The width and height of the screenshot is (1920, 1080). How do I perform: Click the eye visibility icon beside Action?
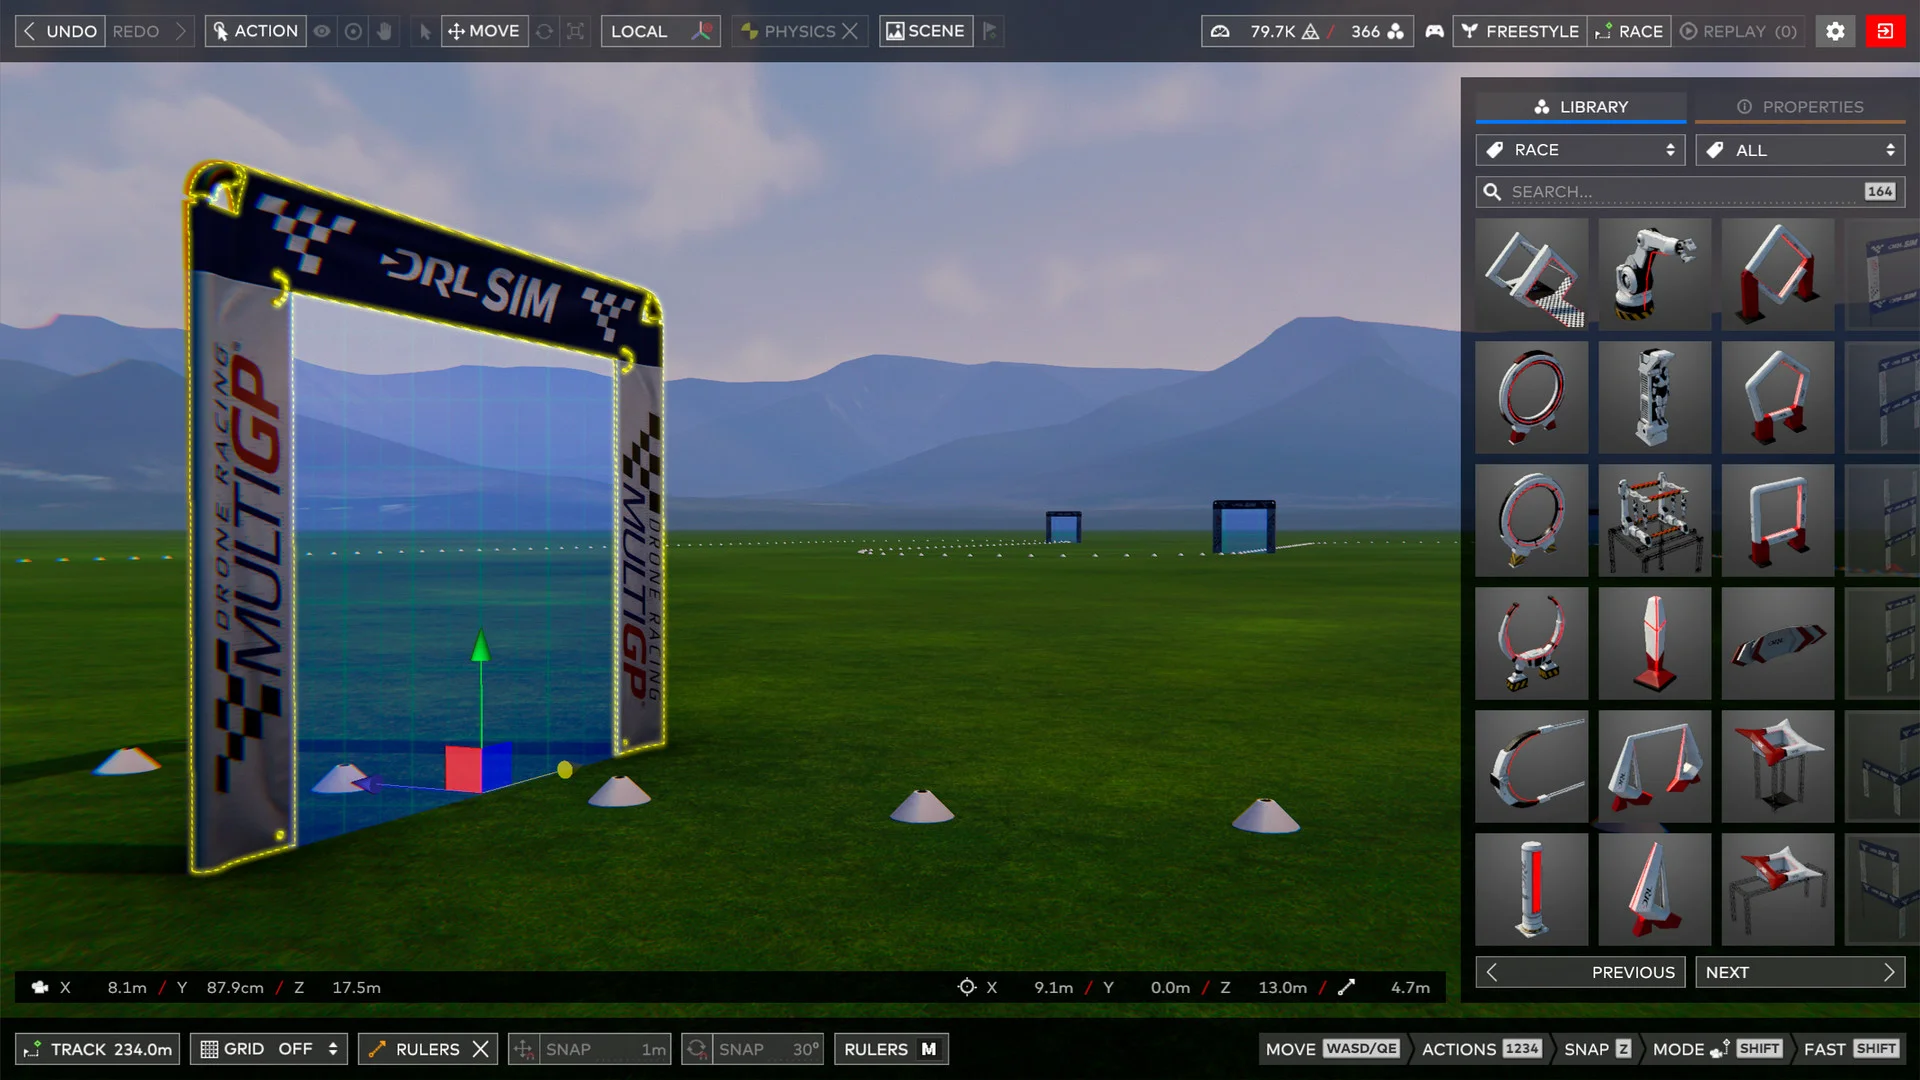click(322, 31)
